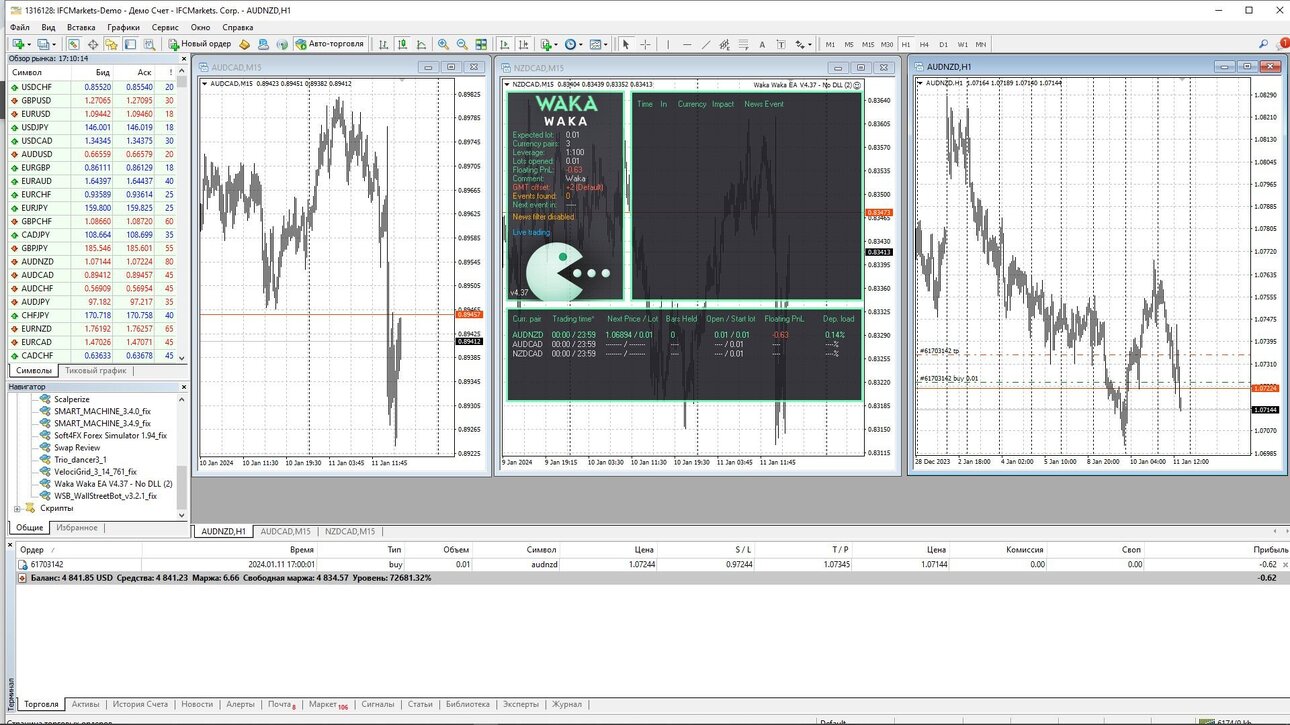
Task: Close the Обзор рынка panel
Action: tap(182, 59)
